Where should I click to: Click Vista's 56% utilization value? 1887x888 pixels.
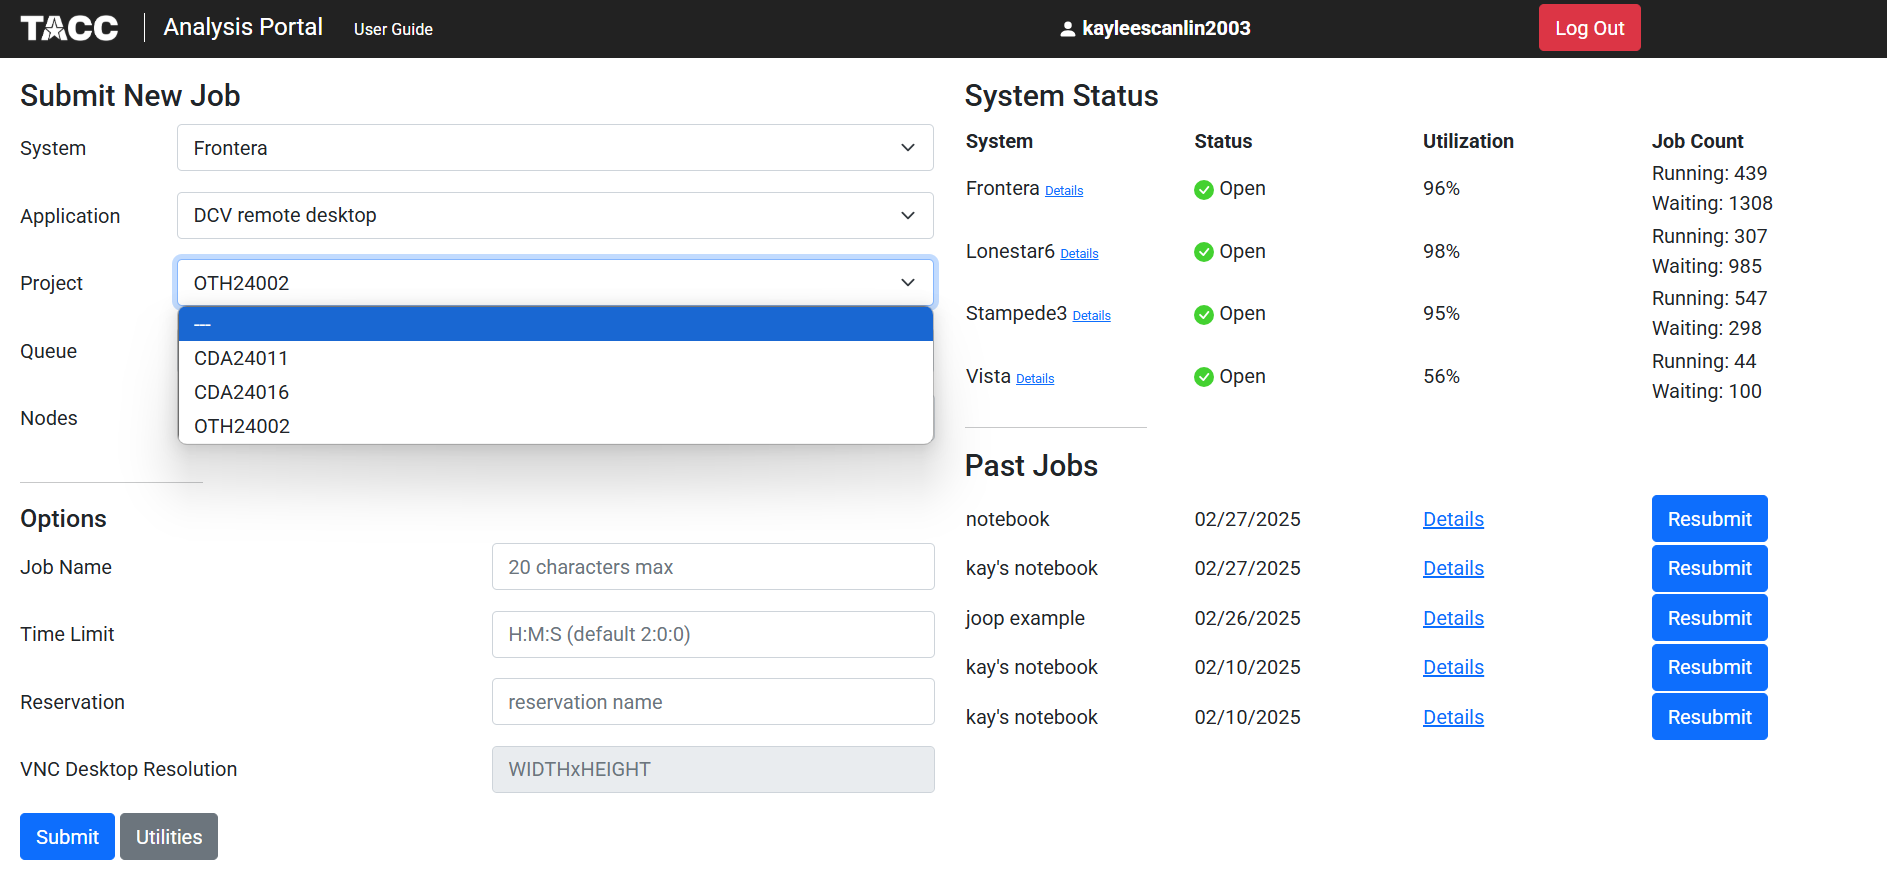pyautogui.click(x=1441, y=376)
